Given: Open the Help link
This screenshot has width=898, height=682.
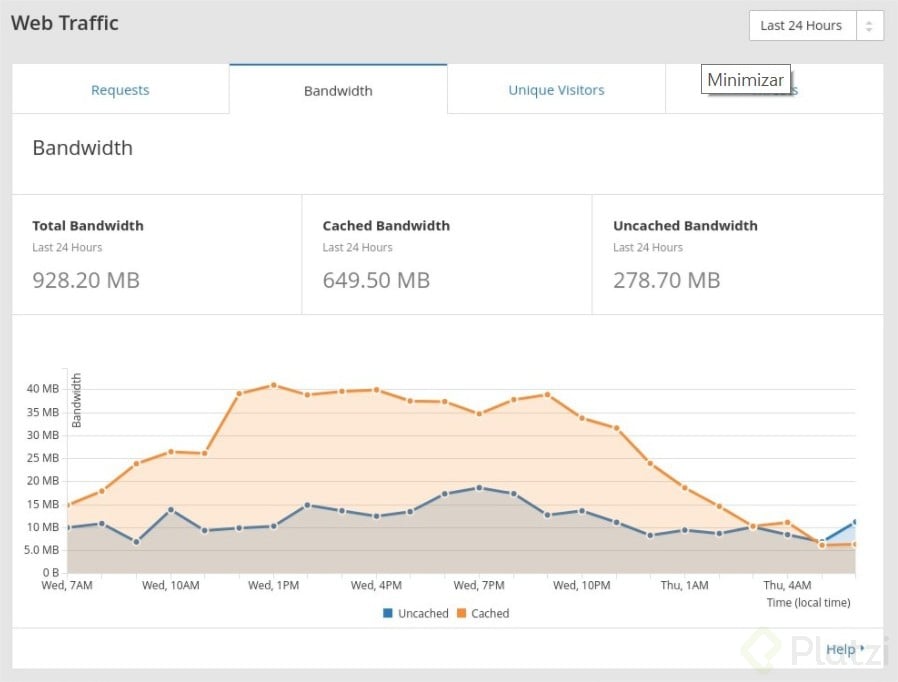Looking at the screenshot, I should [840, 649].
